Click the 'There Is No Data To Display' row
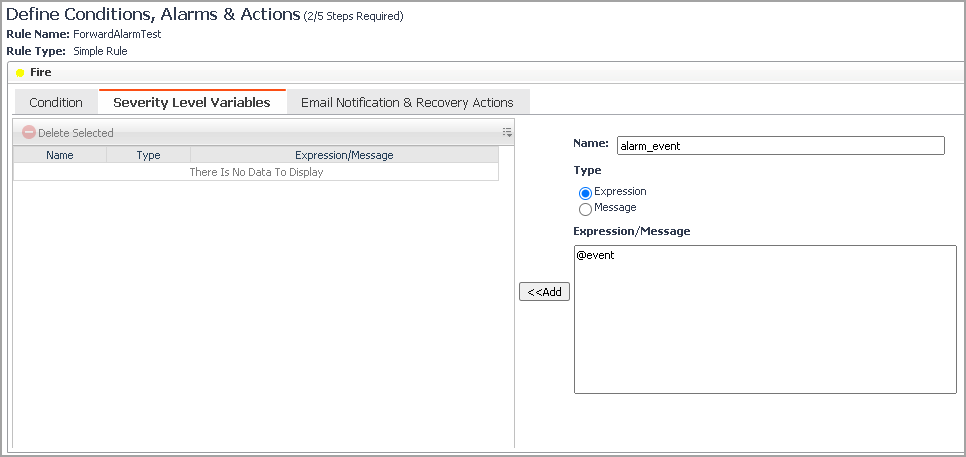966x457 pixels. (x=256, y=172)
